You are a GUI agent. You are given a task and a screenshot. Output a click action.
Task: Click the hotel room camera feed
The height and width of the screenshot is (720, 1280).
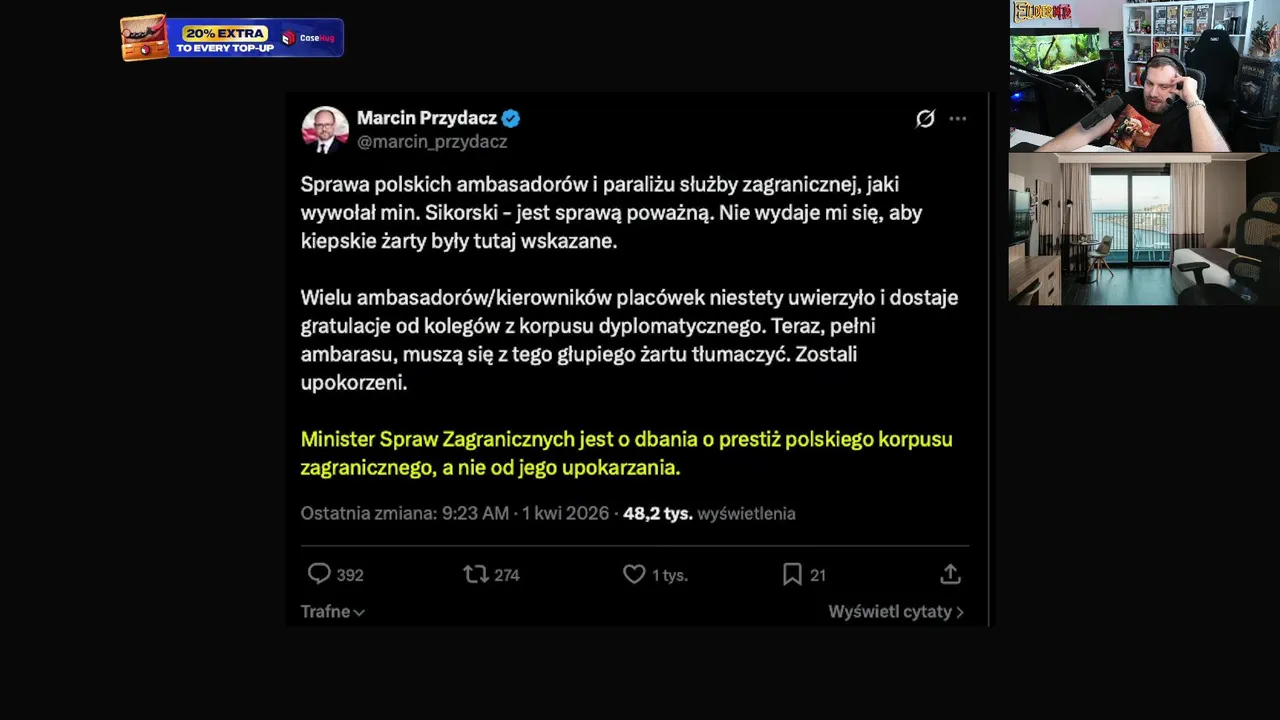coord(1144,229)
